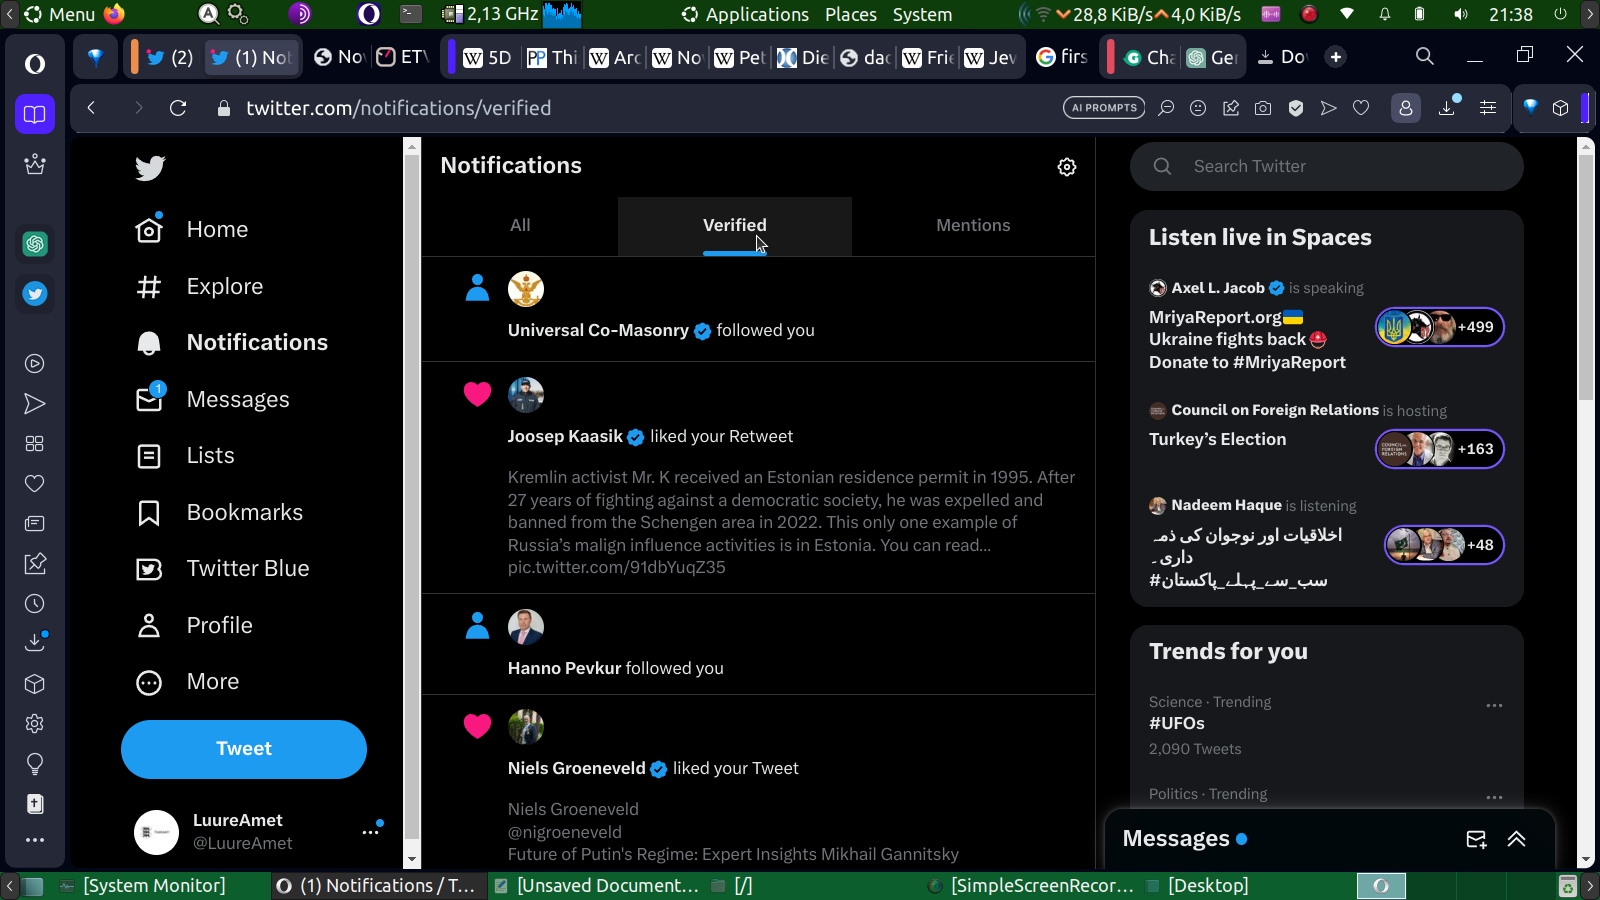Image resolution: width=1600 pixels, height=900 pixels.
Task: Switch to the All notifications tab
Action: coord(520,226)
